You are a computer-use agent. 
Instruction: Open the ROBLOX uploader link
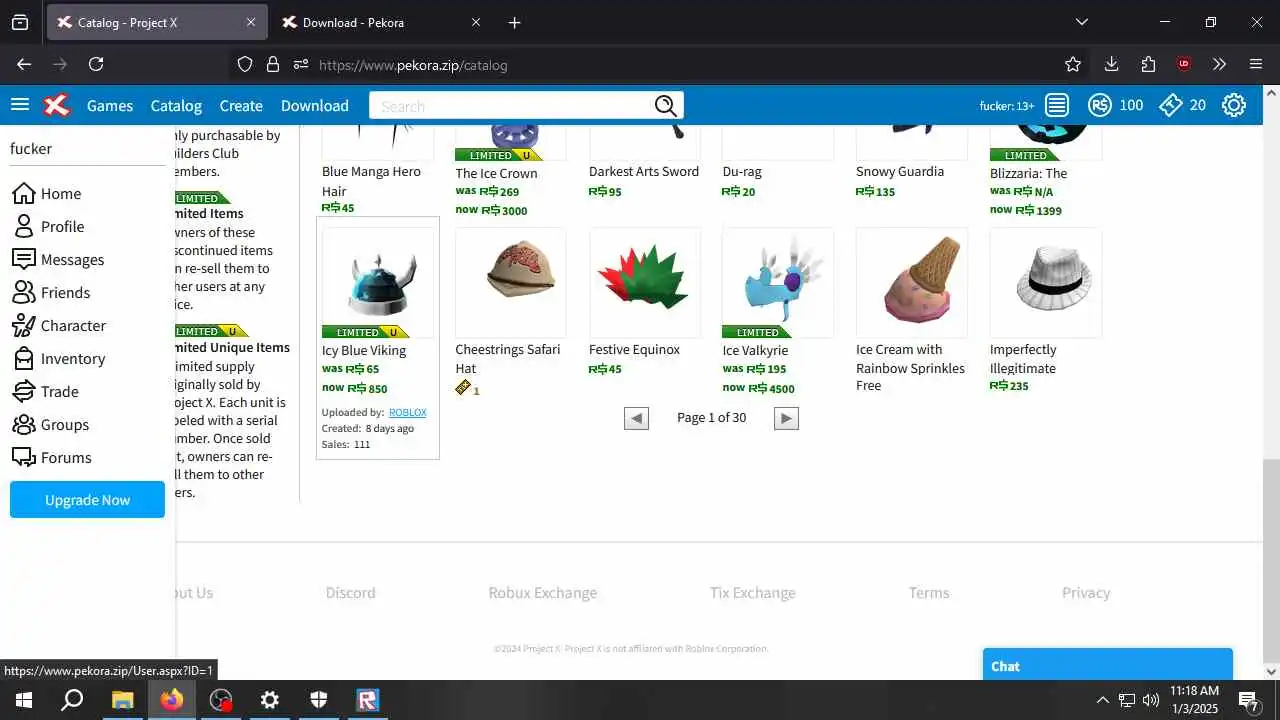408,412
